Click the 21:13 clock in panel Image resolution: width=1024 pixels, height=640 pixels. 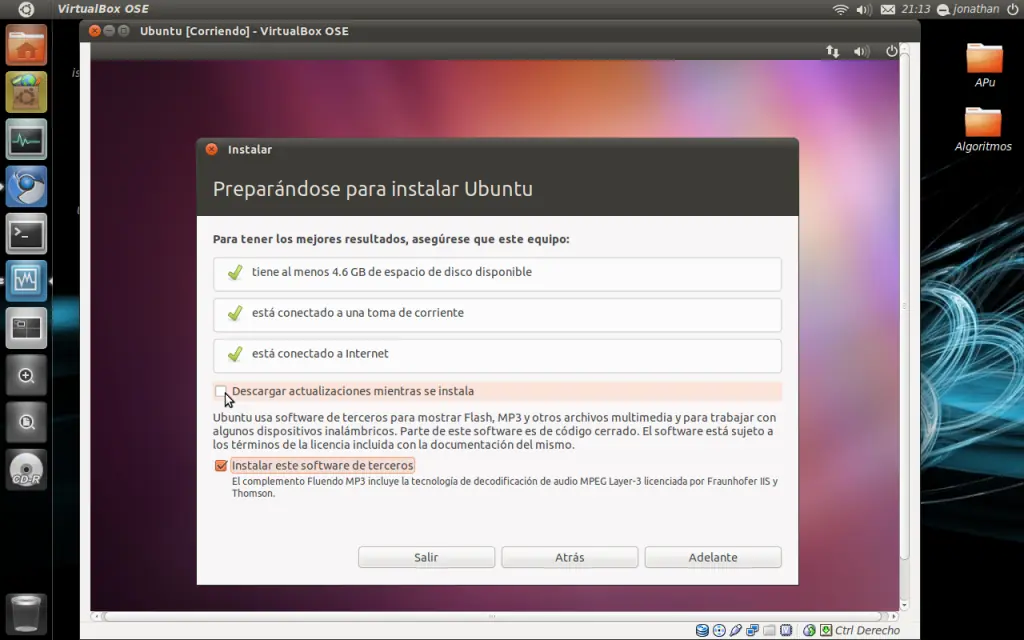916,9
